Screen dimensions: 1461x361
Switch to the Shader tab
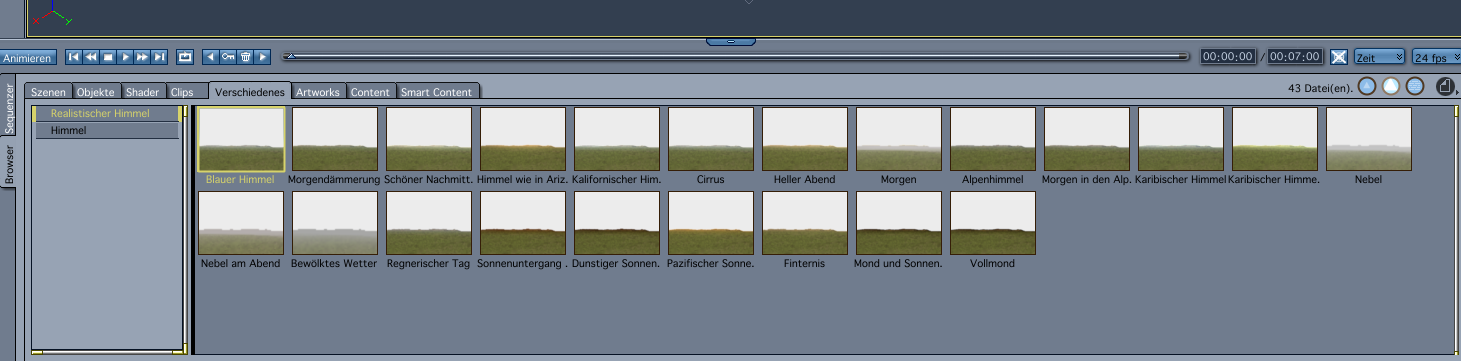pos(142,91)
